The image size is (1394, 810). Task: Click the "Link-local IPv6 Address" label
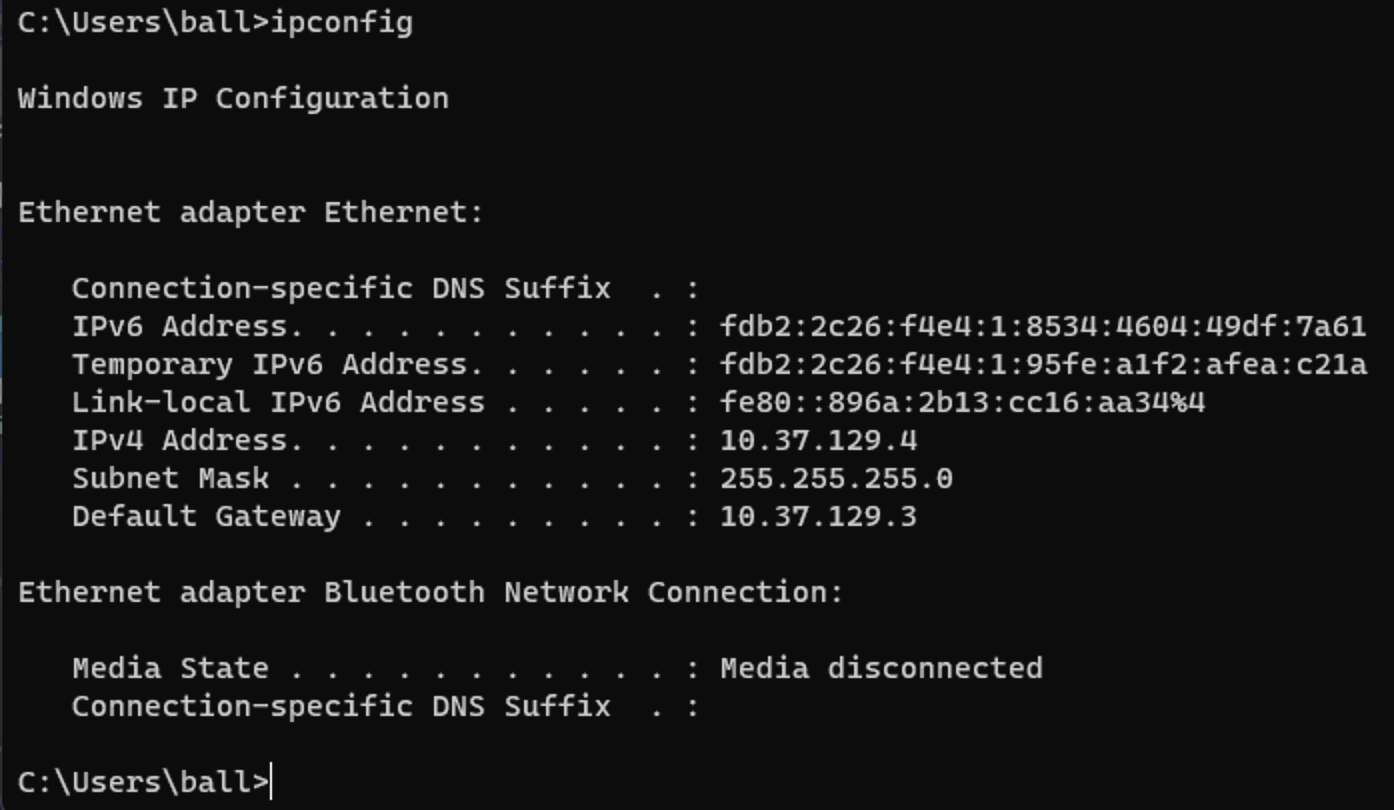[x=277, y=403]
